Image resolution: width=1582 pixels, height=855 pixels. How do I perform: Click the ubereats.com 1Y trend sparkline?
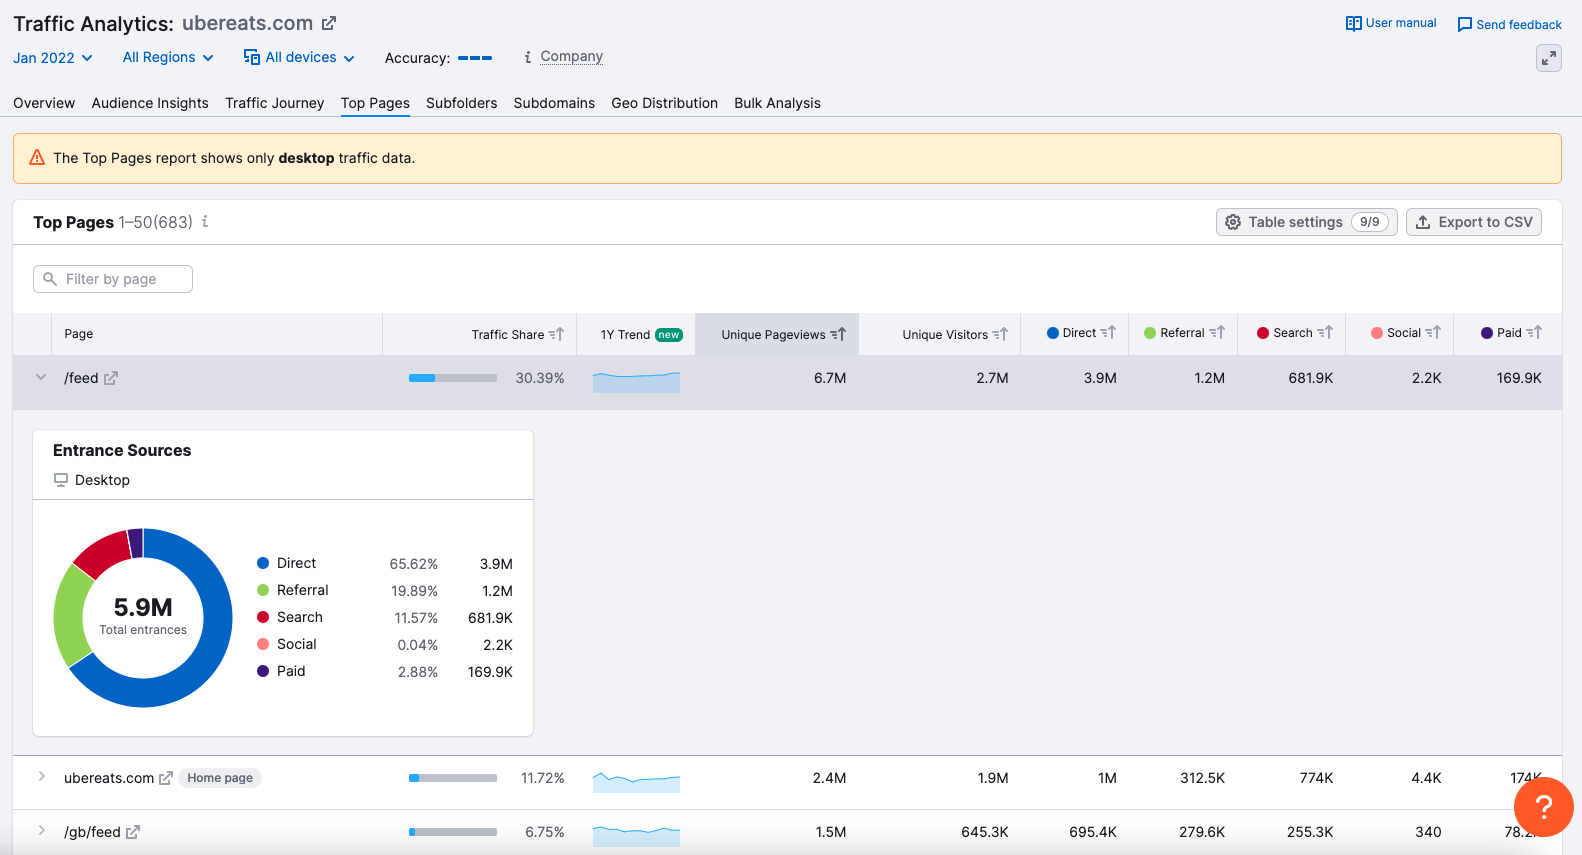point(636,781)
